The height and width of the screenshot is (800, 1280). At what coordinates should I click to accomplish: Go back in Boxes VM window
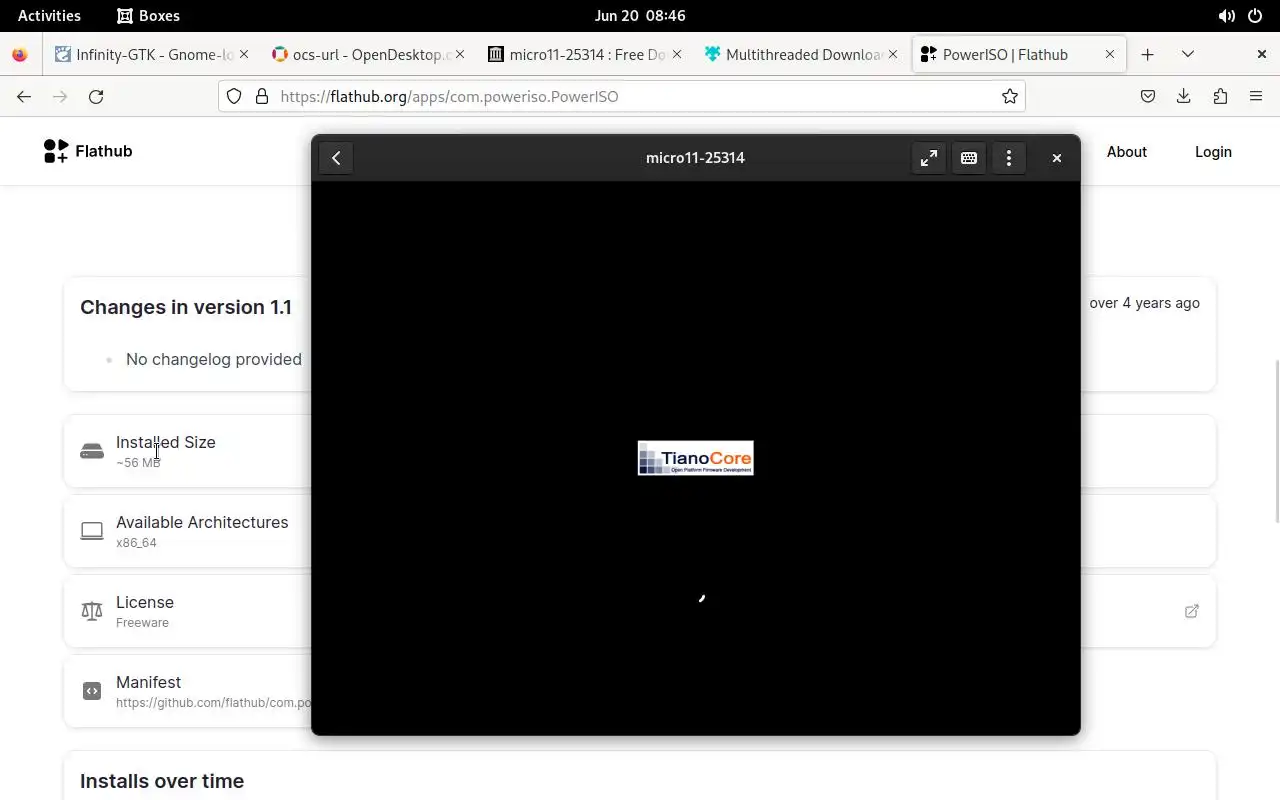tap(336, 158)
